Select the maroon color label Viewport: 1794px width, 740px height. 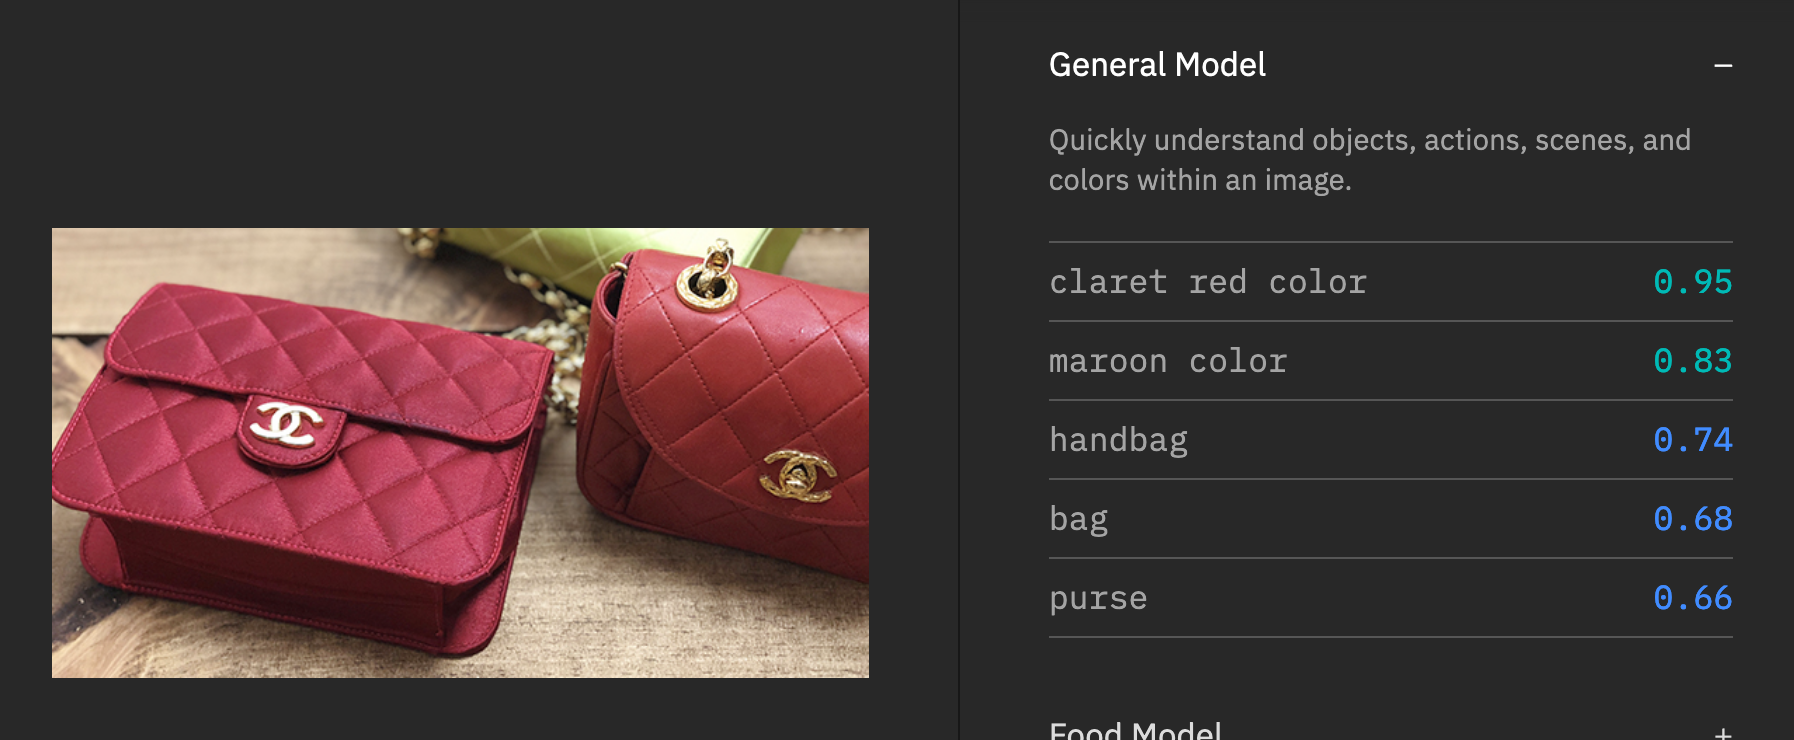1168,361
